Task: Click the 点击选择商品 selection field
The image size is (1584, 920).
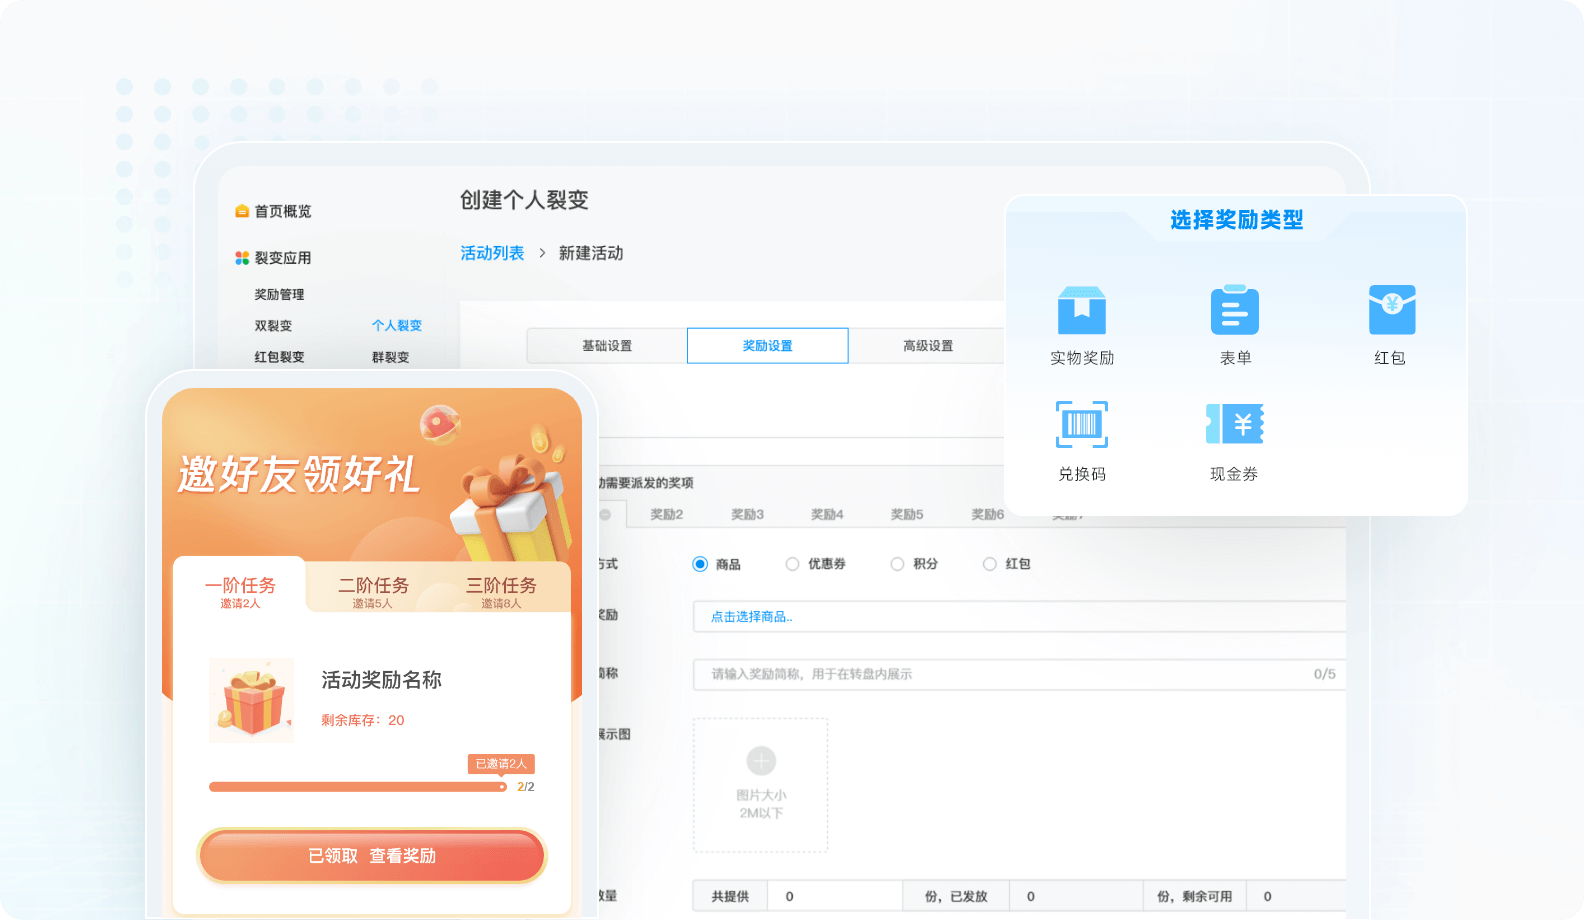Action: (x=1018, y=617)
